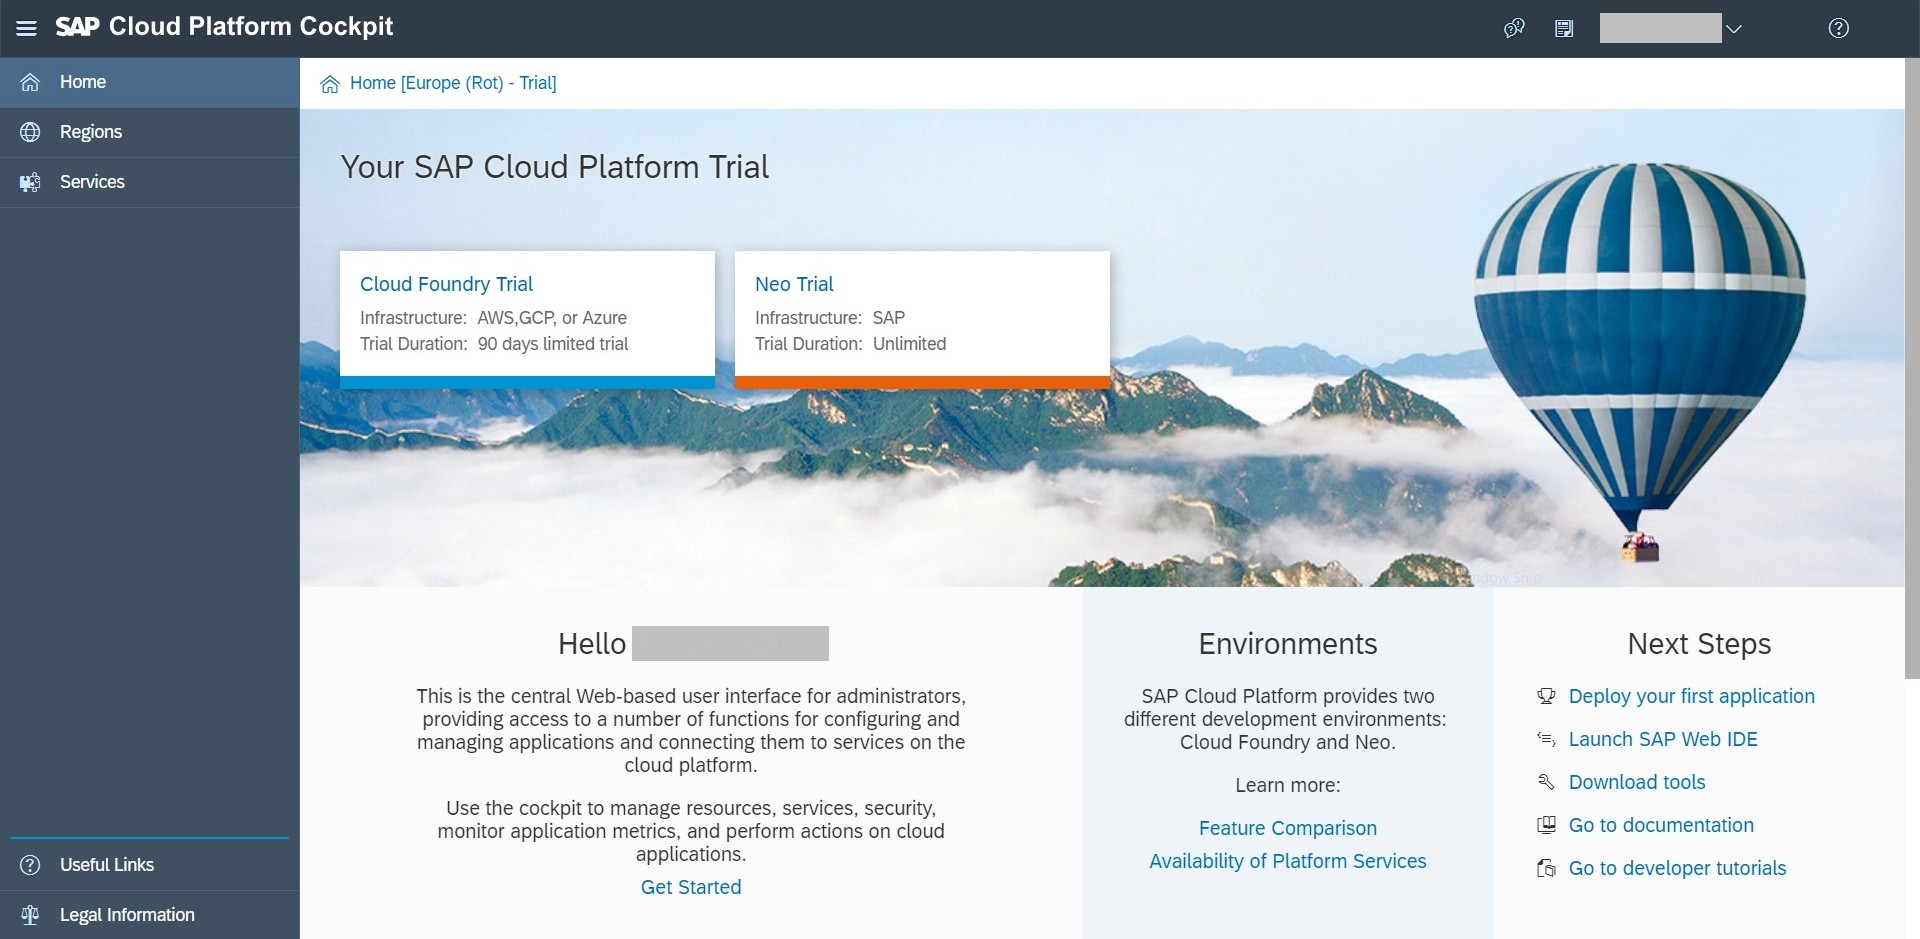Click the wrench icon beside Download tools
The width and height of the screenshot is (1920, 939).
click(x=1546, y=782)
